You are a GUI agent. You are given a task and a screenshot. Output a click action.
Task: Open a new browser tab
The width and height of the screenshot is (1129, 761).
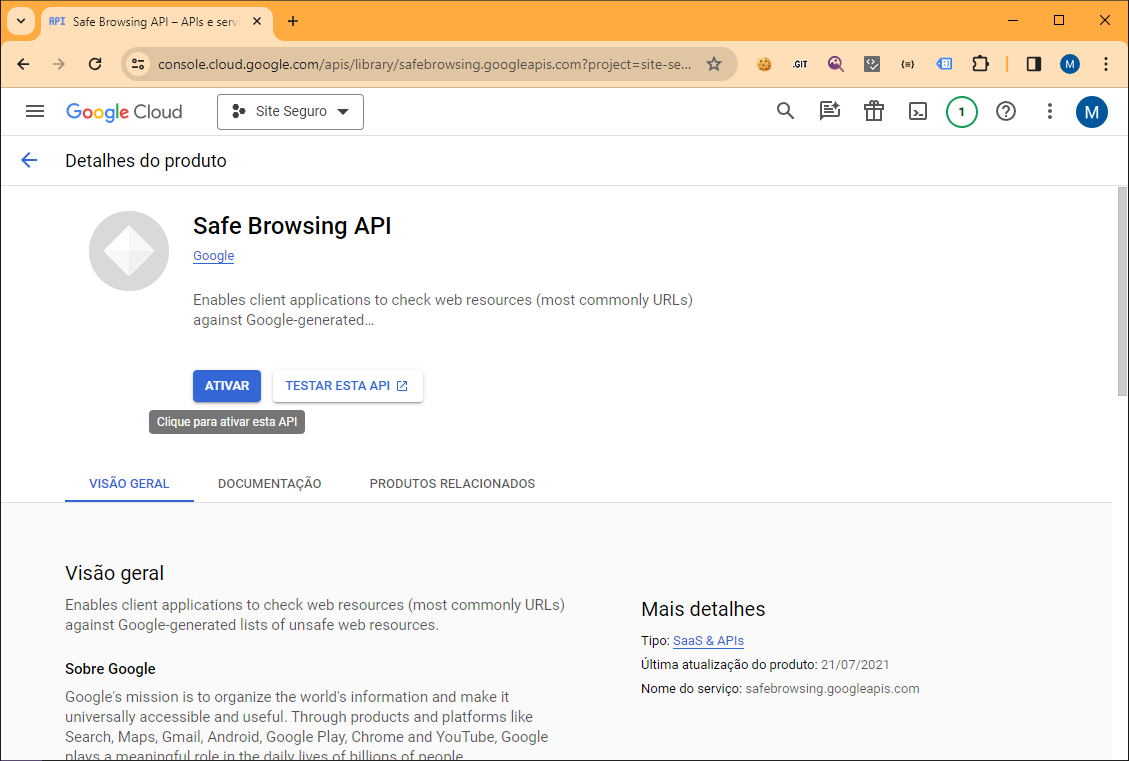click(x=292, y=22)
